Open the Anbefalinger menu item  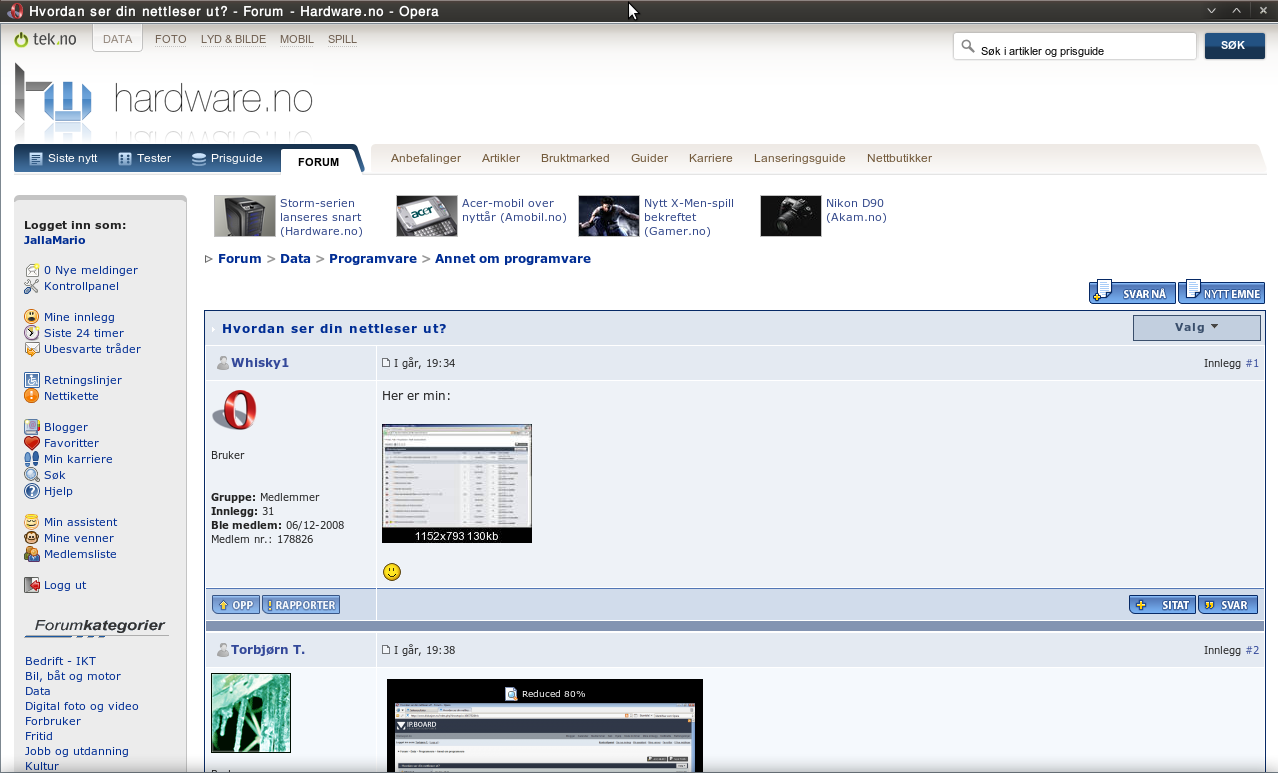click(x=426, y=158)
